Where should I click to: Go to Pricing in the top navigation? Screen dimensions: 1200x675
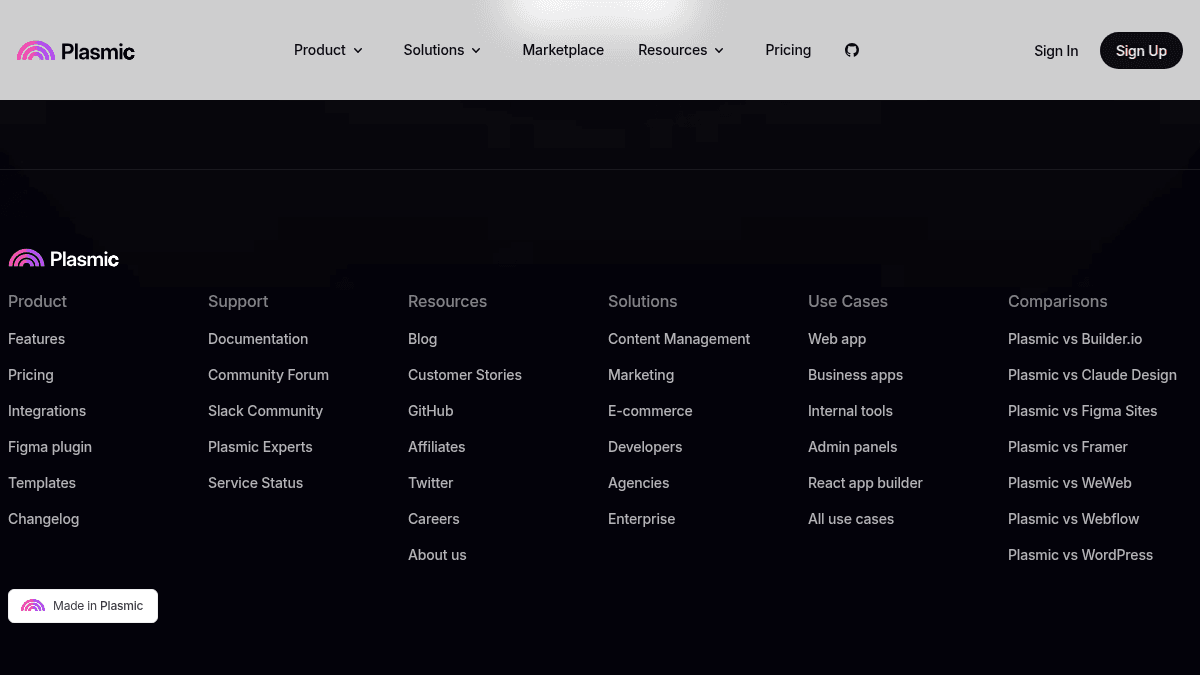click(x=788, y=50)
